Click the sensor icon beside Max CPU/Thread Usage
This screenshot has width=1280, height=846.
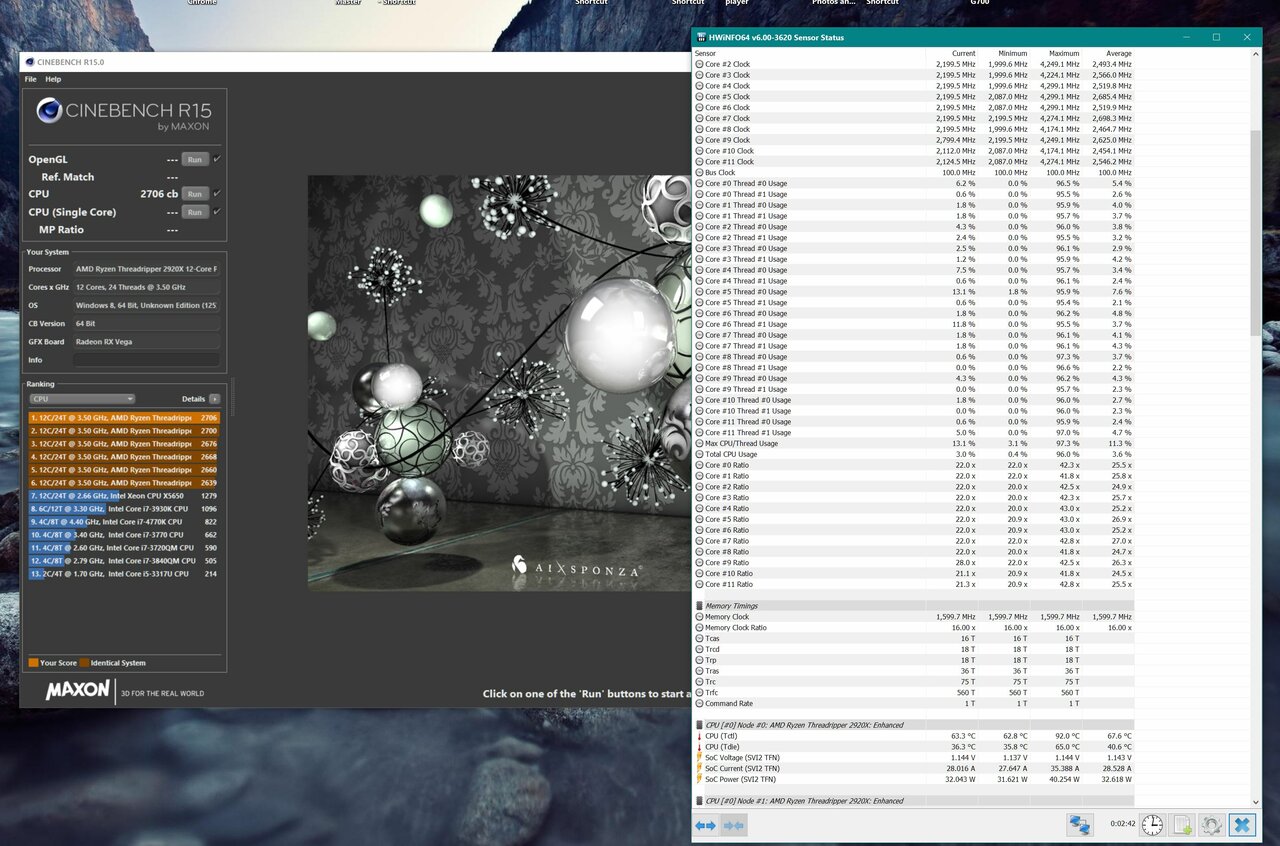click(699, 443)
